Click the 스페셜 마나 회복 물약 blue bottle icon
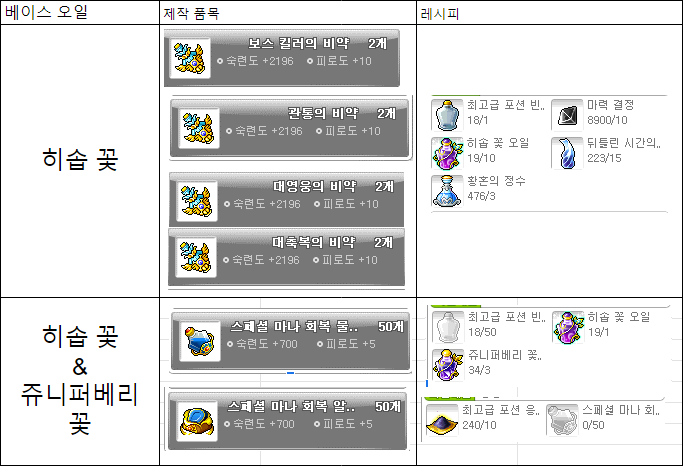This screenshot has height=466, width=683. [200, 341]
